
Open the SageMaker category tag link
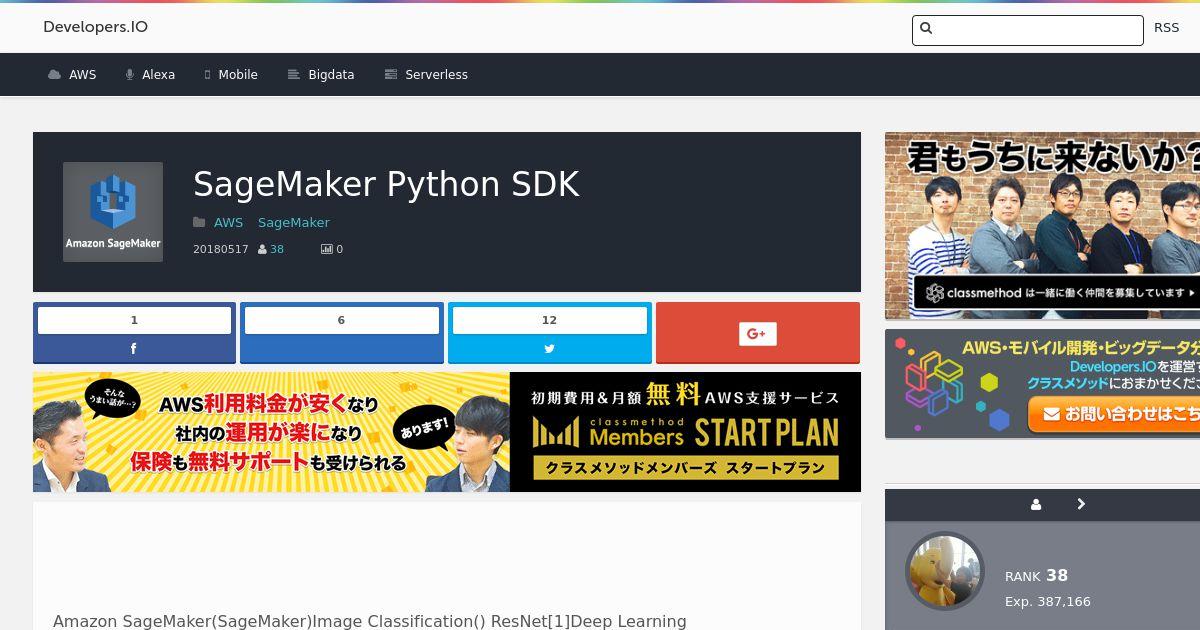[294, 223]
